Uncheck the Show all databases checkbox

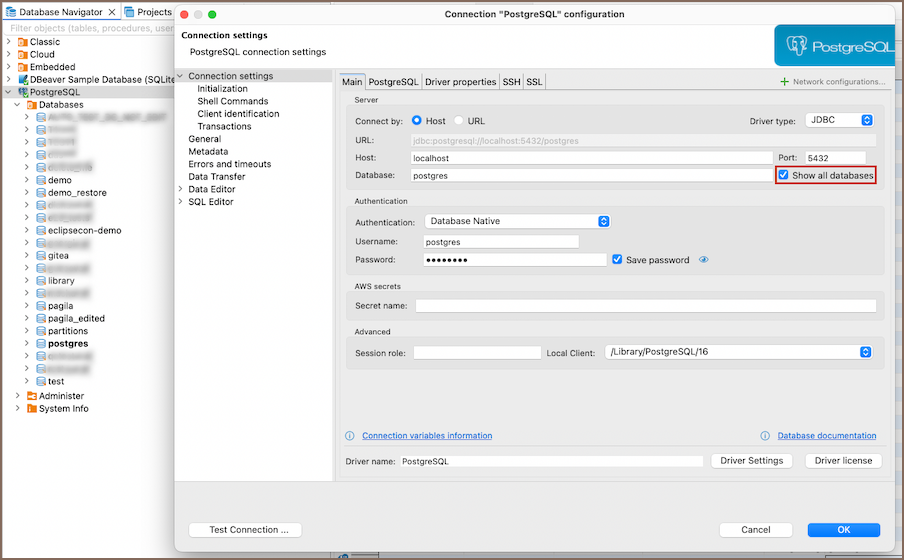[784, 175]
